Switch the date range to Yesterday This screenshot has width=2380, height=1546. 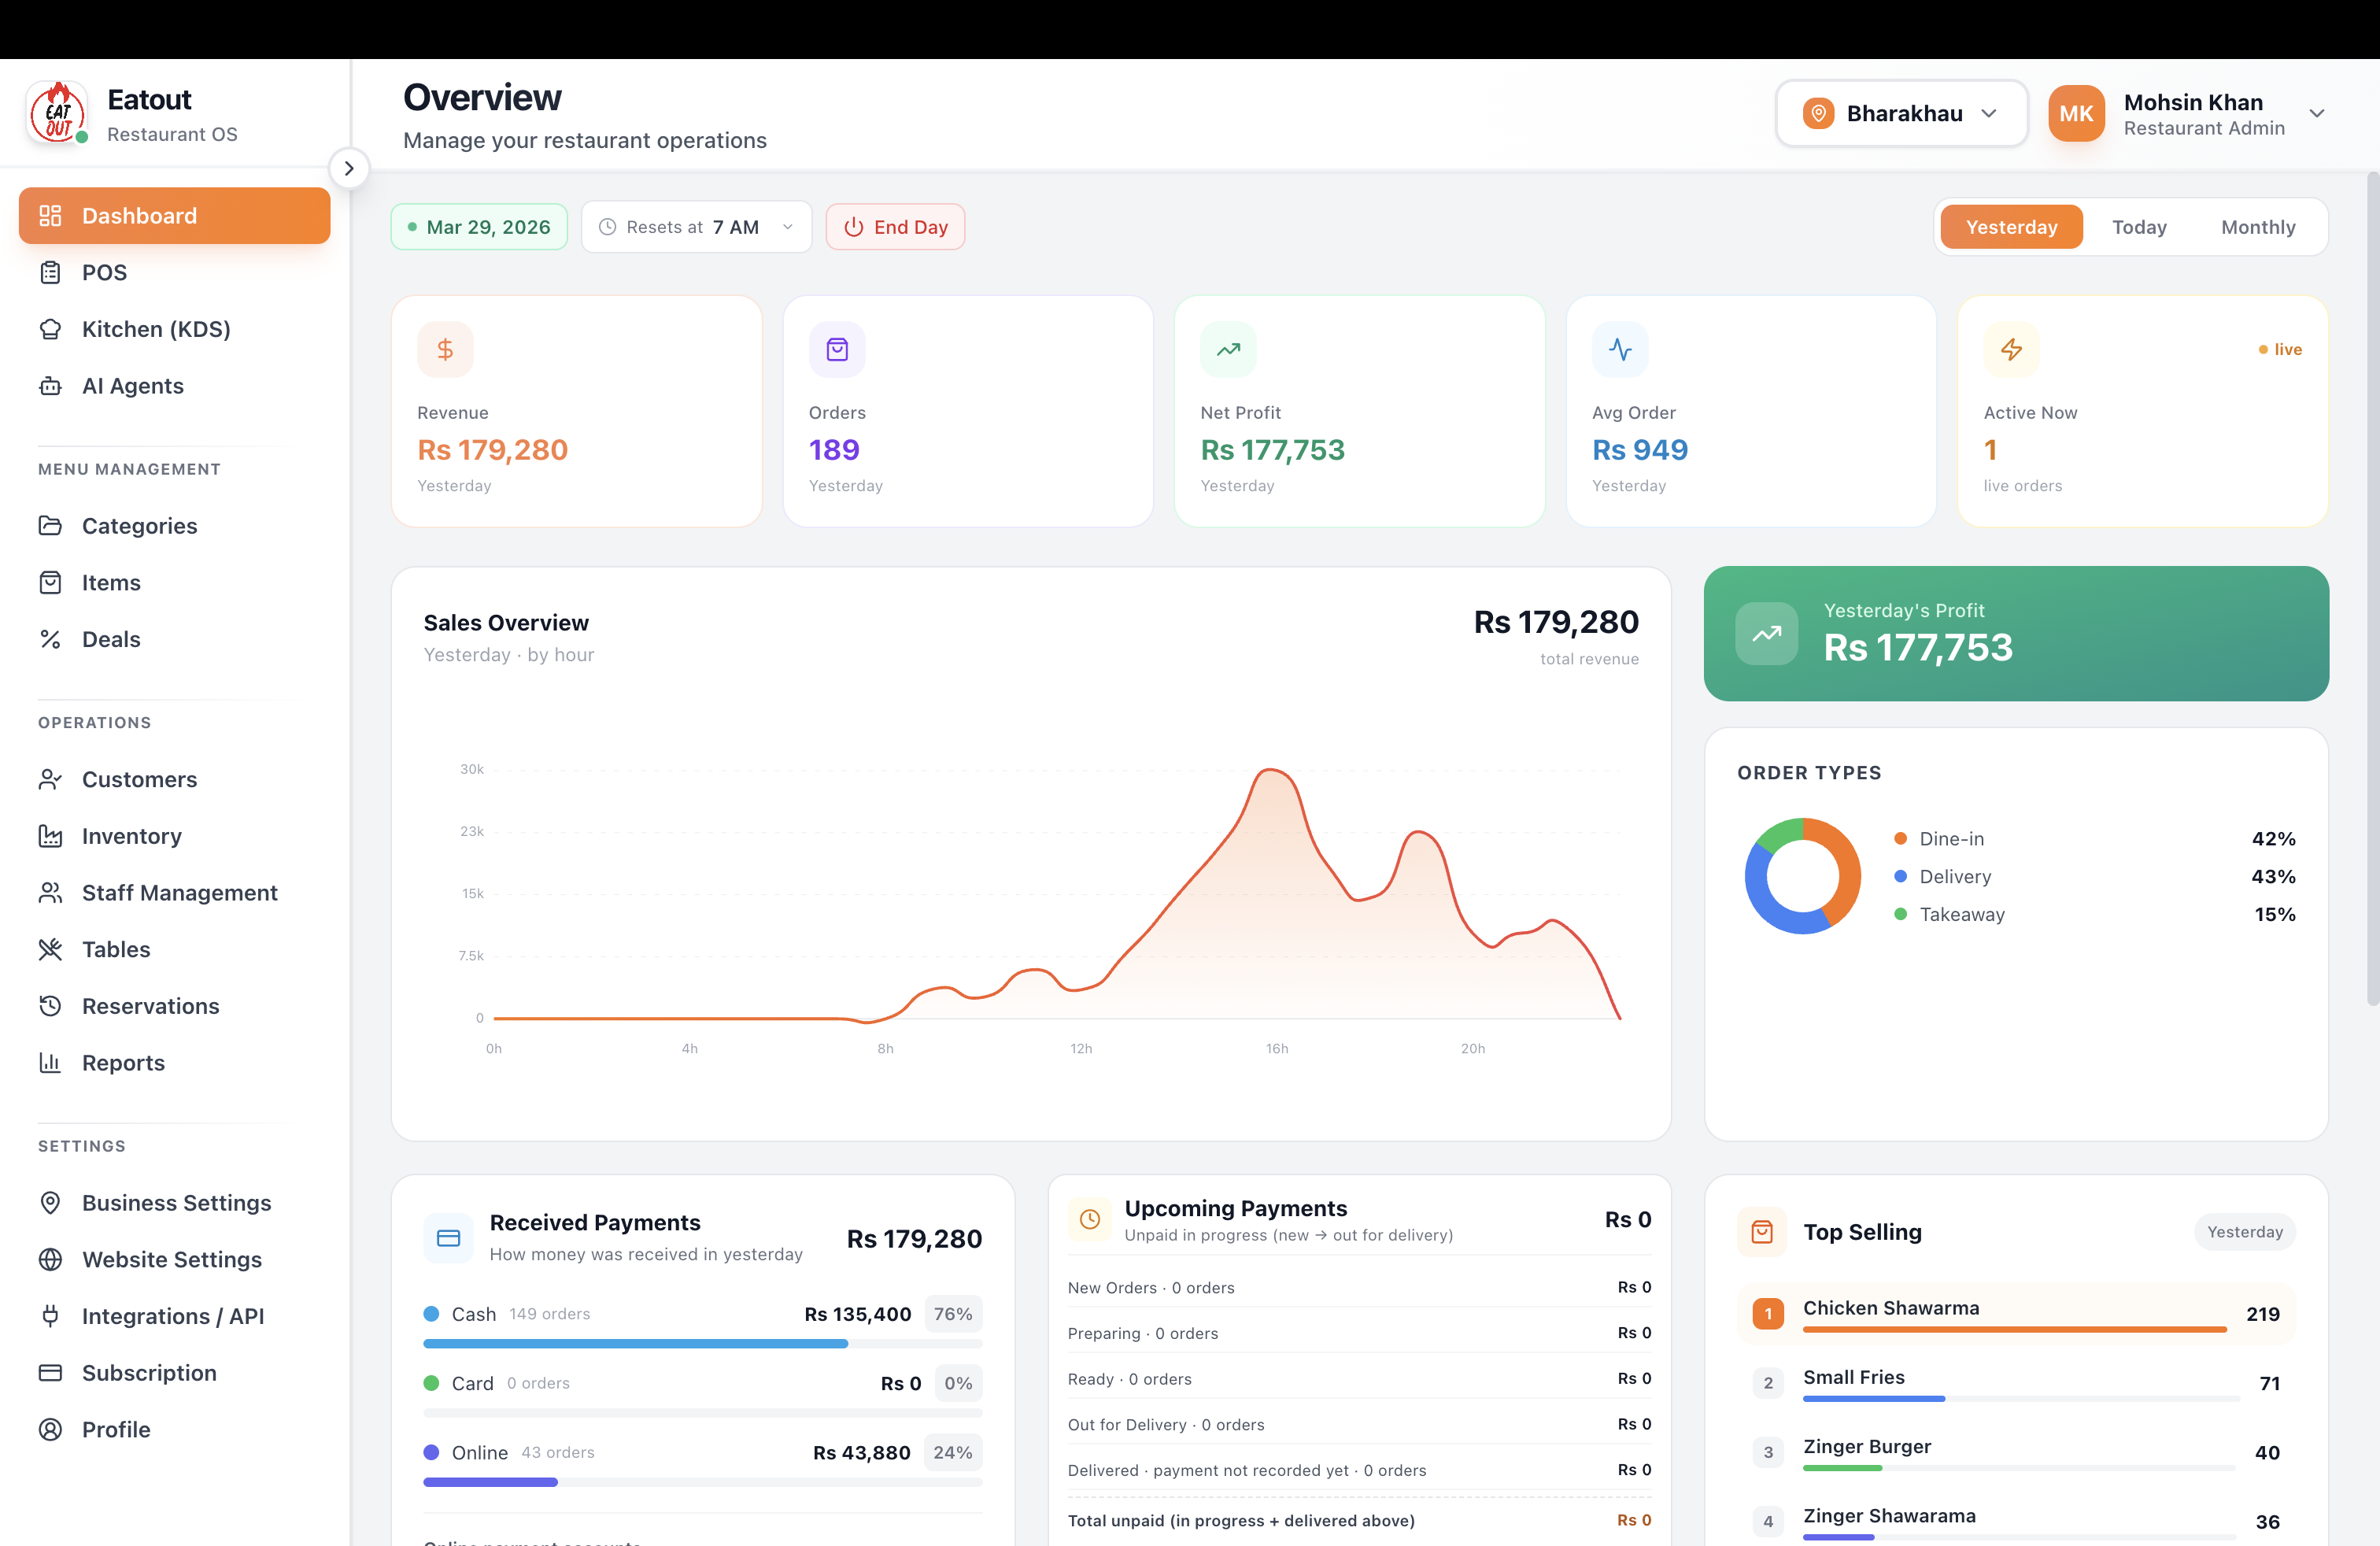(2011, 227)
